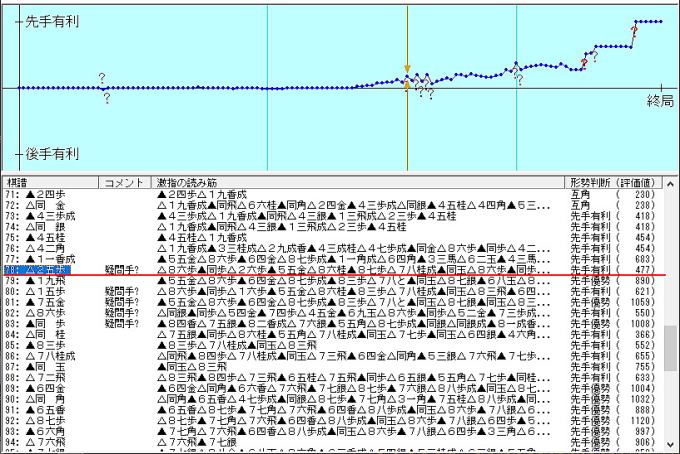
Task: Click the 後手有利 label on graph
Action: point(52,155)
